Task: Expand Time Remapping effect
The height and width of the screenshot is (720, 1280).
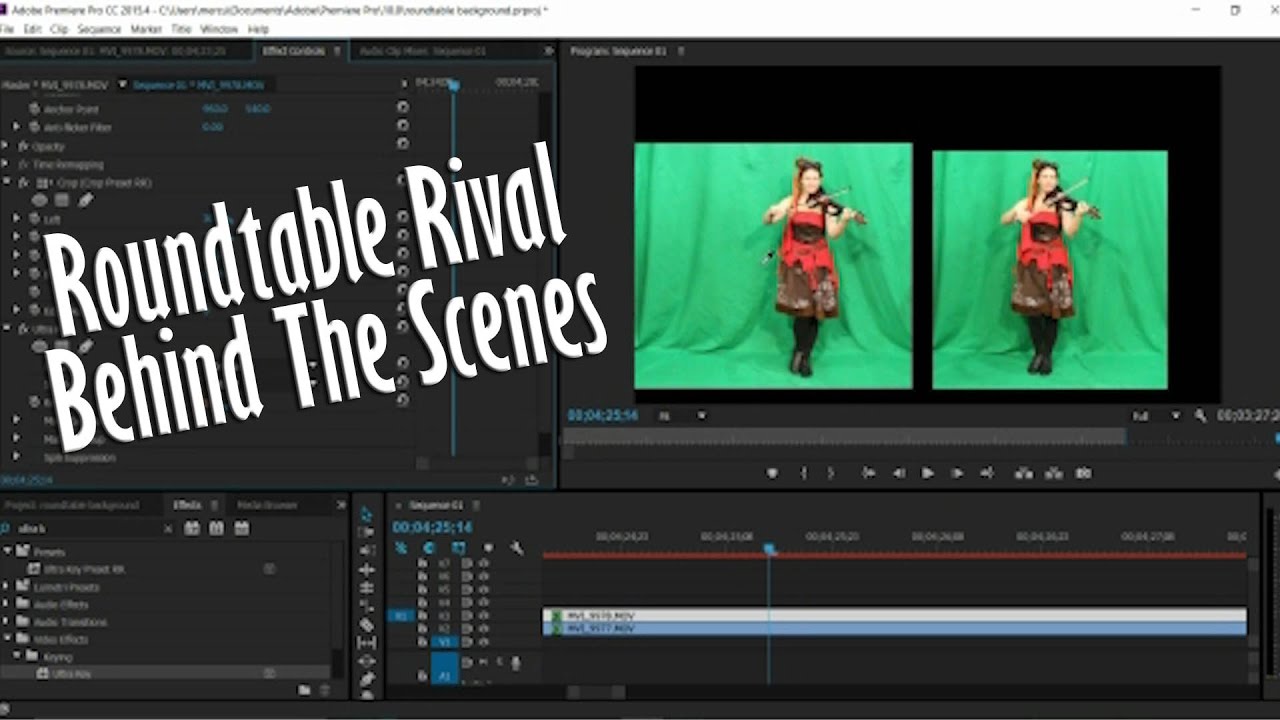Action: click(5, 164)
